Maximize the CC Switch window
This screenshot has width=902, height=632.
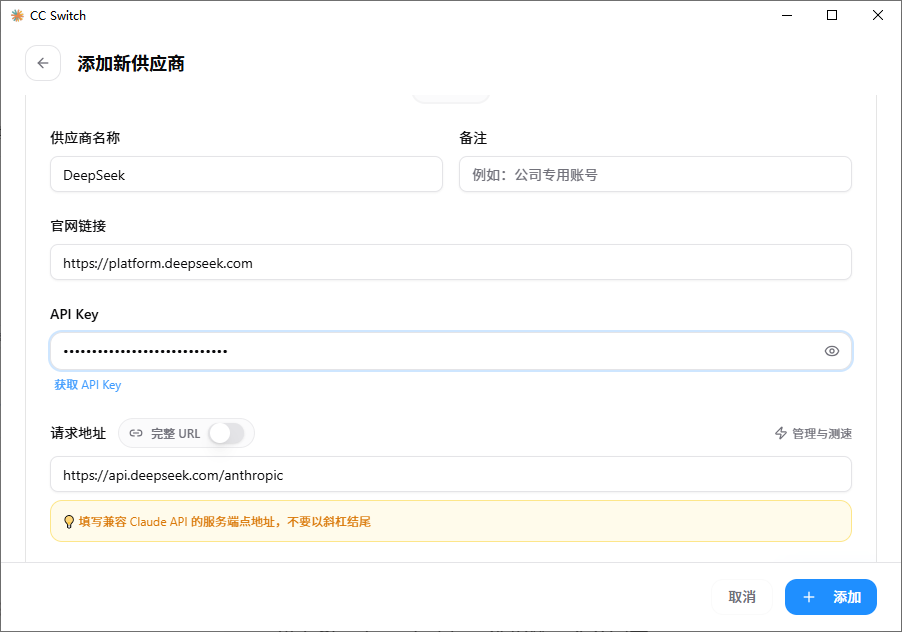coord(832,16)
